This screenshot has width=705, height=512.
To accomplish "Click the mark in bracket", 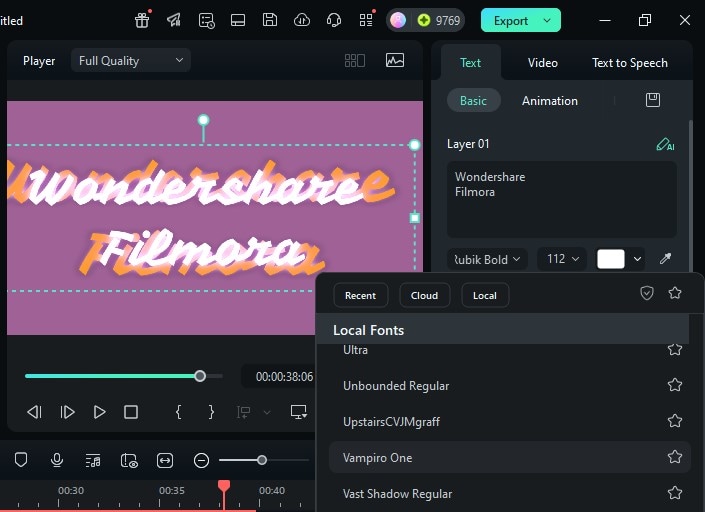I will (x=178, y=412).
